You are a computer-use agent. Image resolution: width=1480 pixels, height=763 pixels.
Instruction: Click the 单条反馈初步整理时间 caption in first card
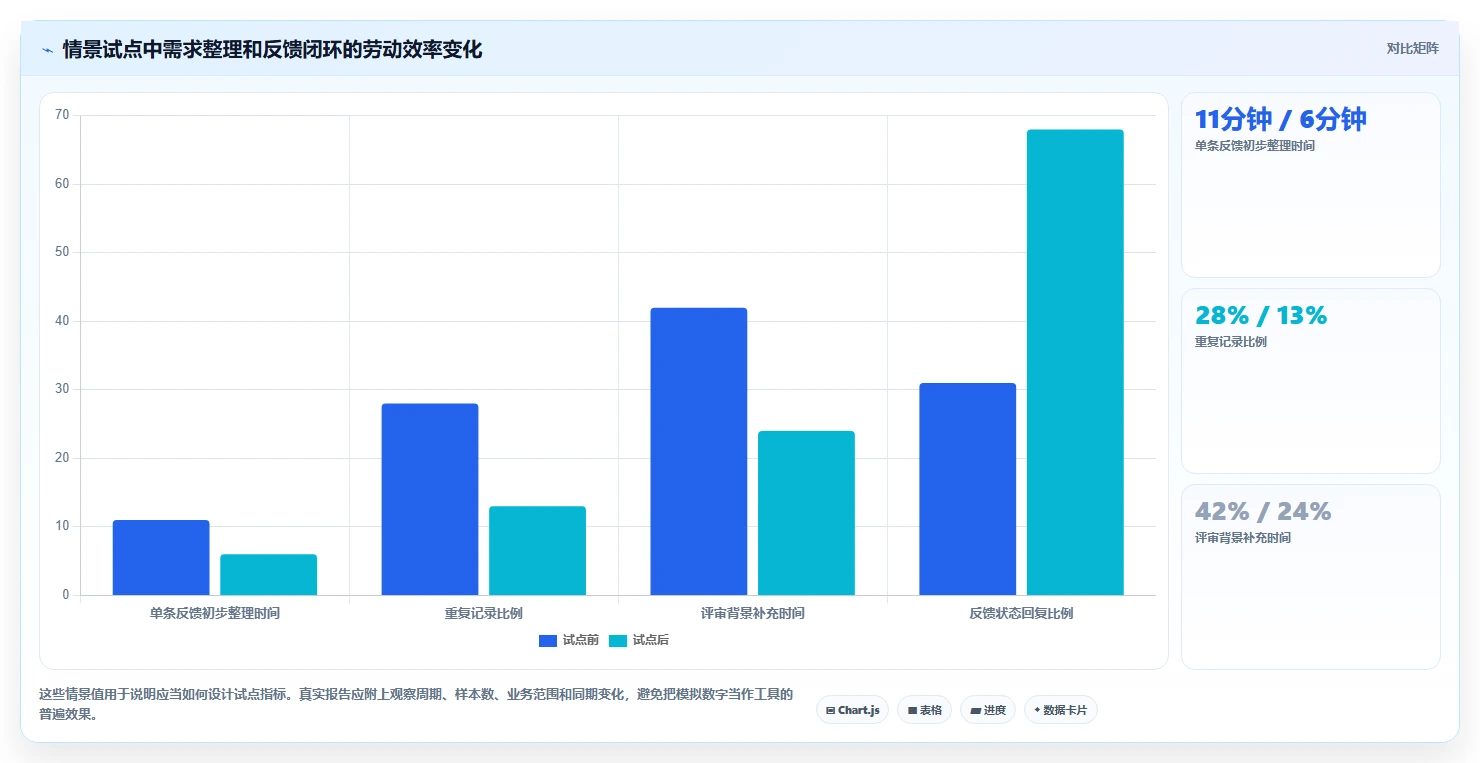[1255, 146]
